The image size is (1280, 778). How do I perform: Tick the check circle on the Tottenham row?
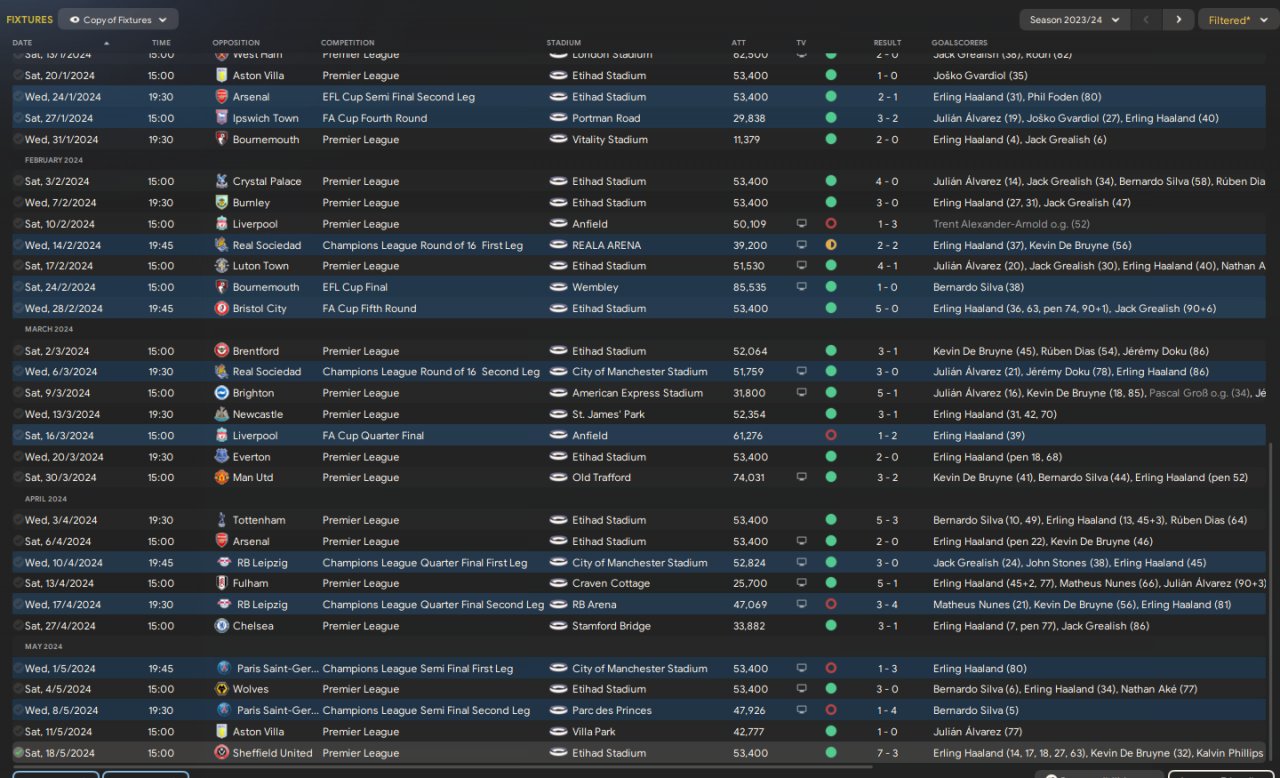18,520
